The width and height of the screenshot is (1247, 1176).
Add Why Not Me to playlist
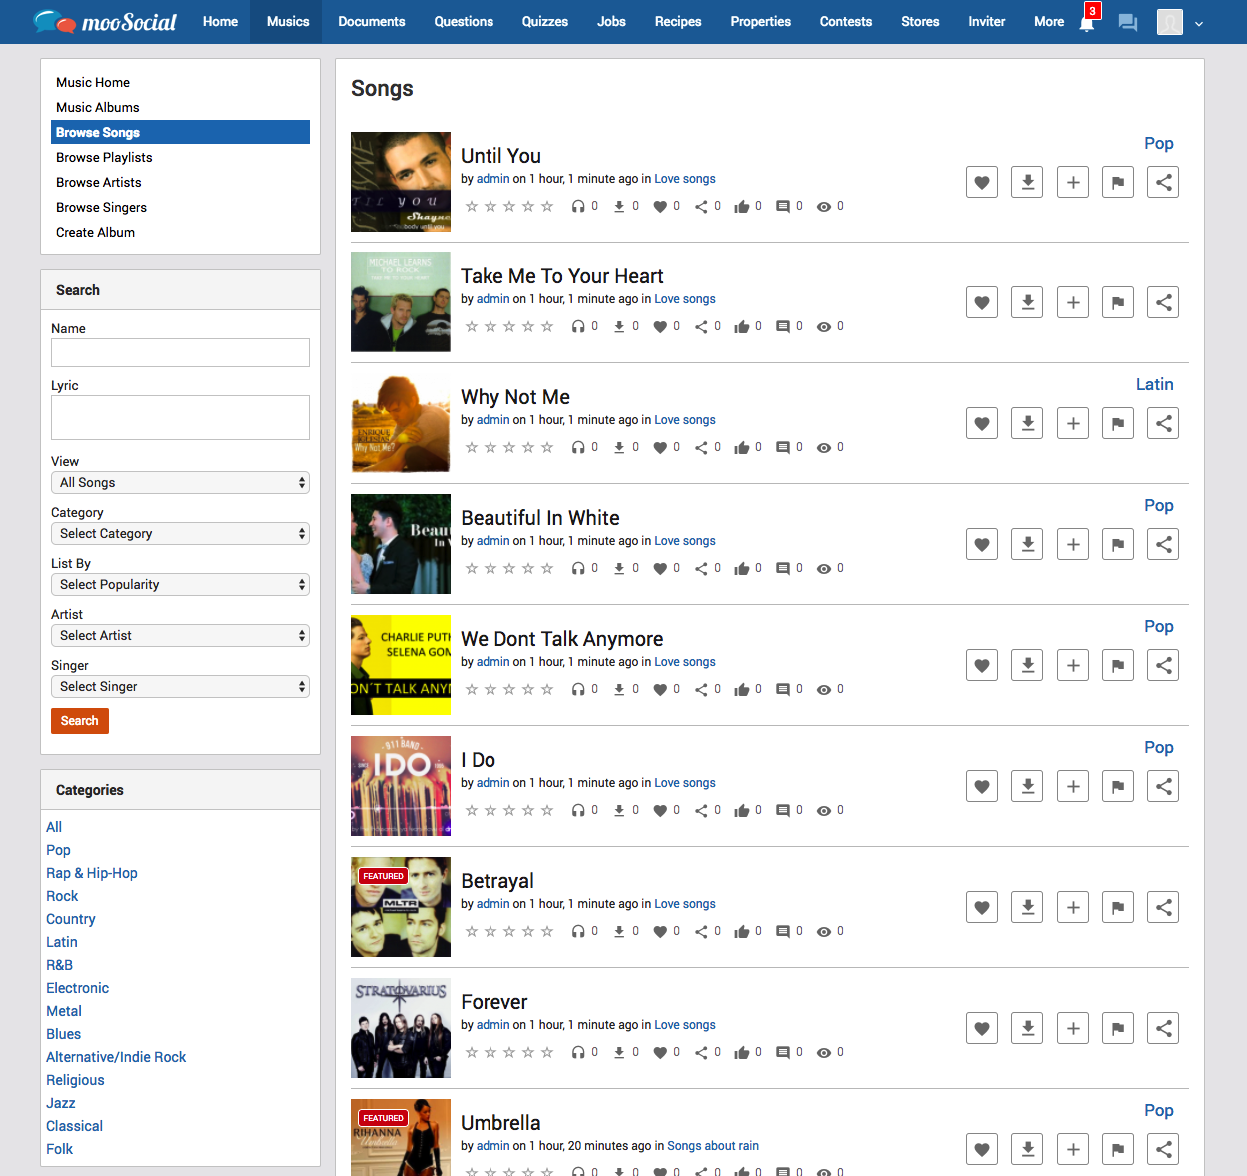[1073, 423]
